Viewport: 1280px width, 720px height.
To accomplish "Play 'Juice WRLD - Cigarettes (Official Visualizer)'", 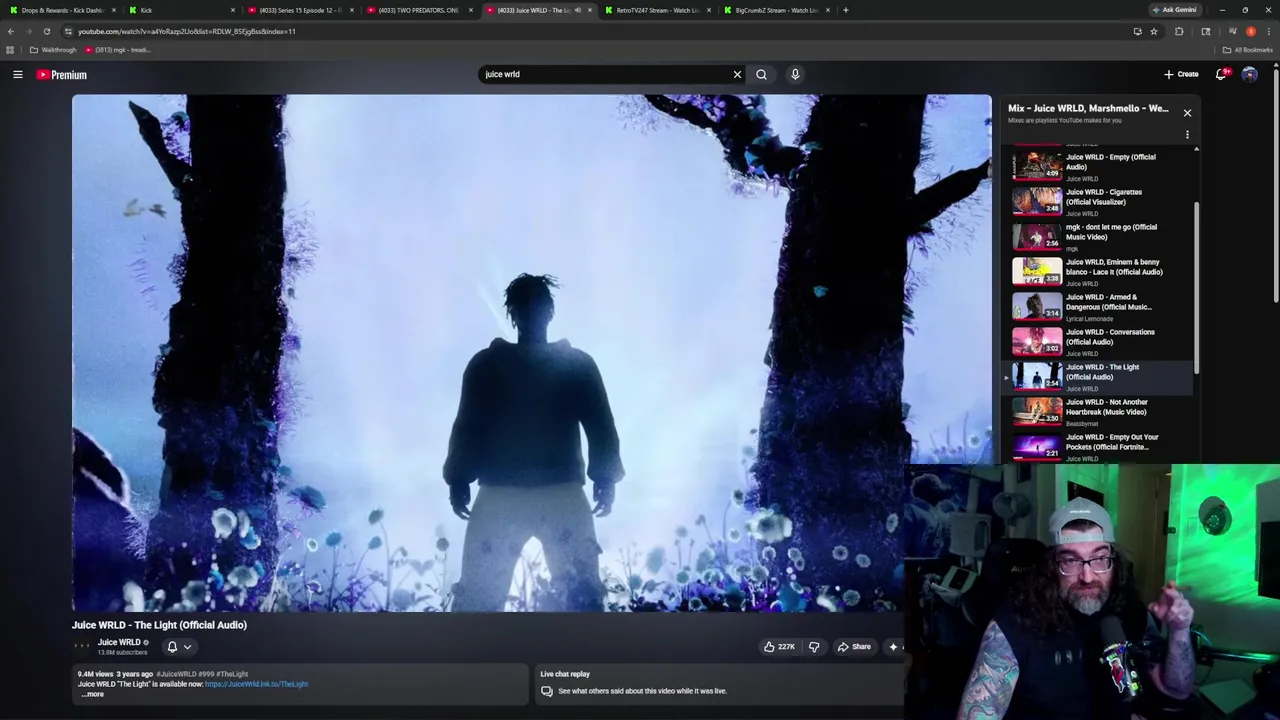I will tap(1100, 201).
